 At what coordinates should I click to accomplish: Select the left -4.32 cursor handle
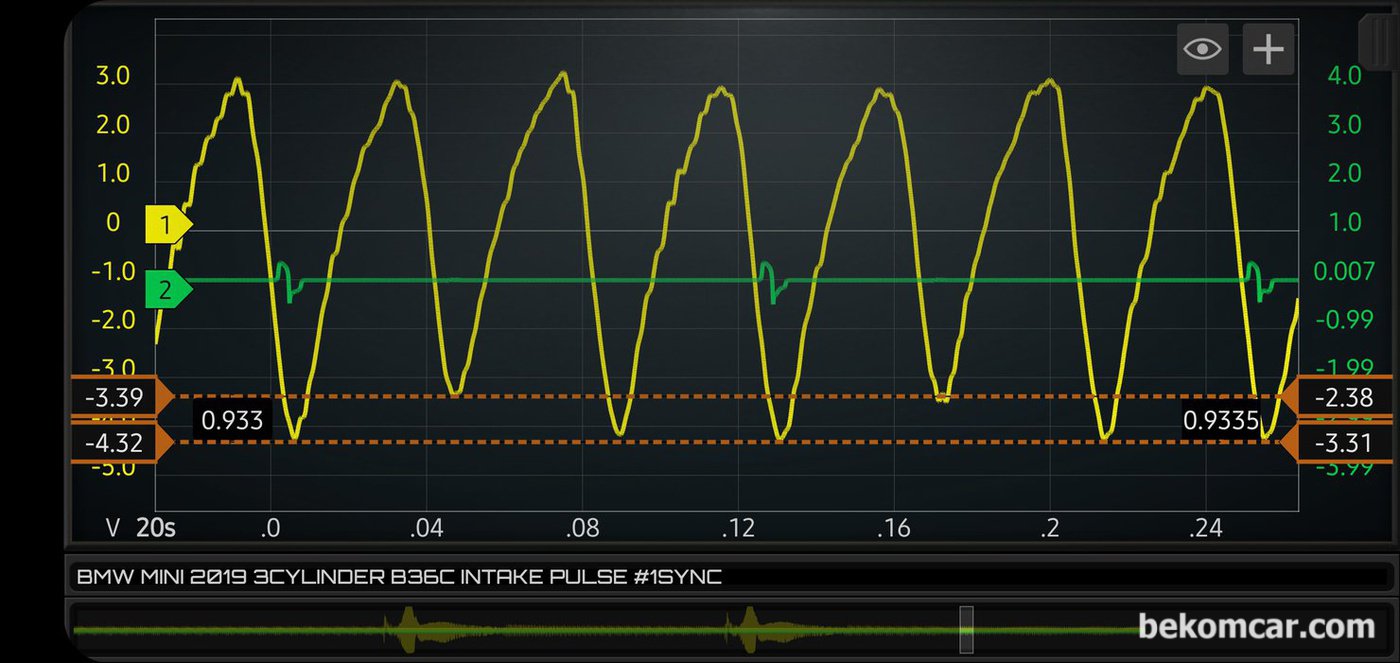pyautogui.click(x=121, y=442)
